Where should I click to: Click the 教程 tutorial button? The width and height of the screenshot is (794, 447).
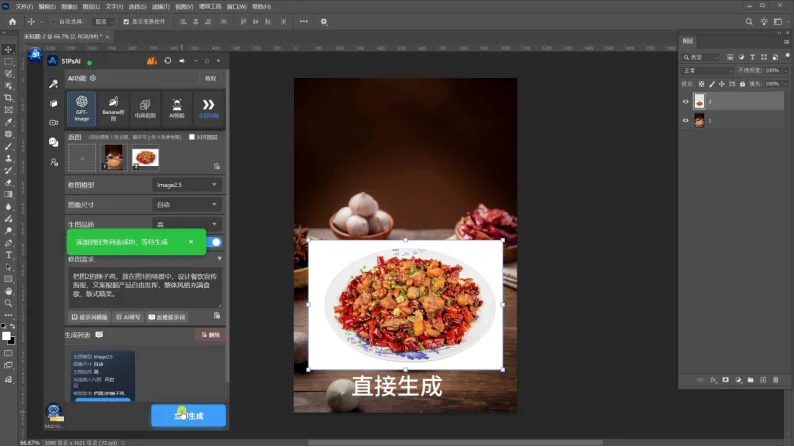tap(211, 78)
